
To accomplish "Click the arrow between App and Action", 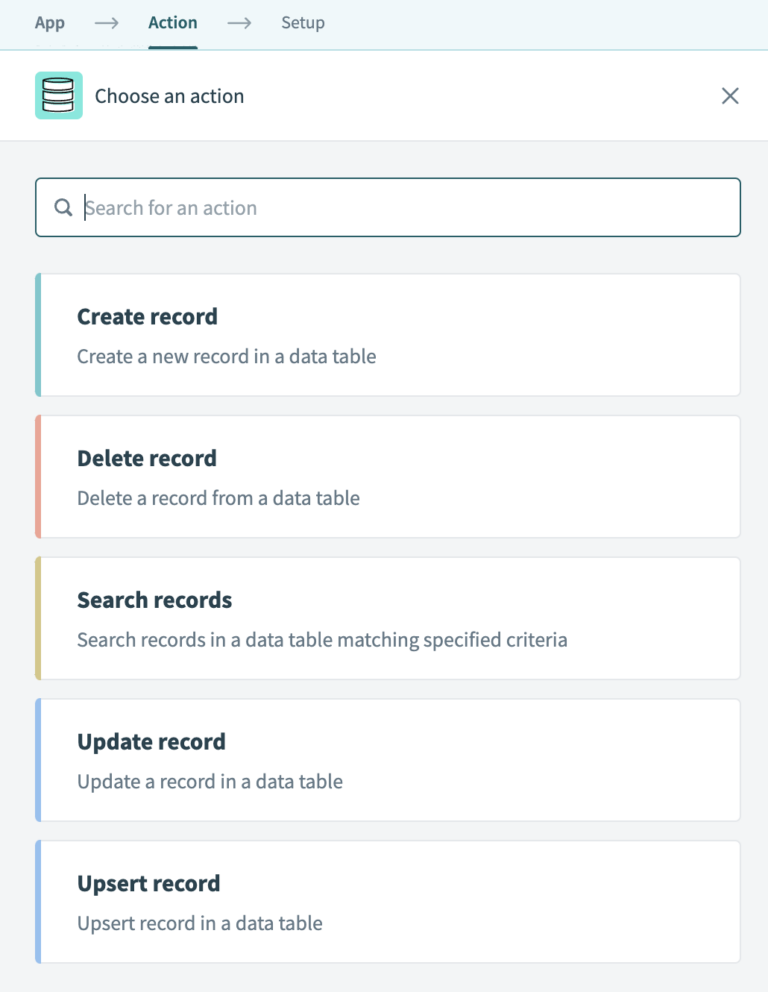I will coord(107,22).
